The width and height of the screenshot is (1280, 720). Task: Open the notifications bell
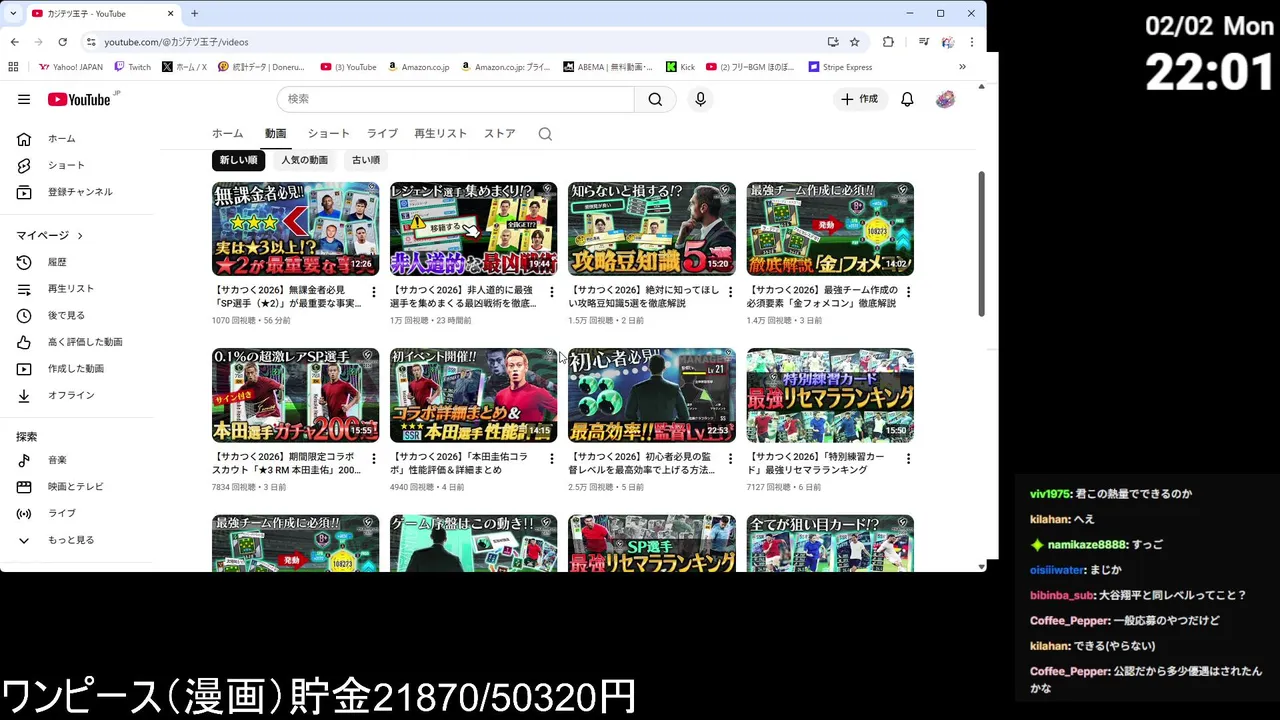(907, 99)
